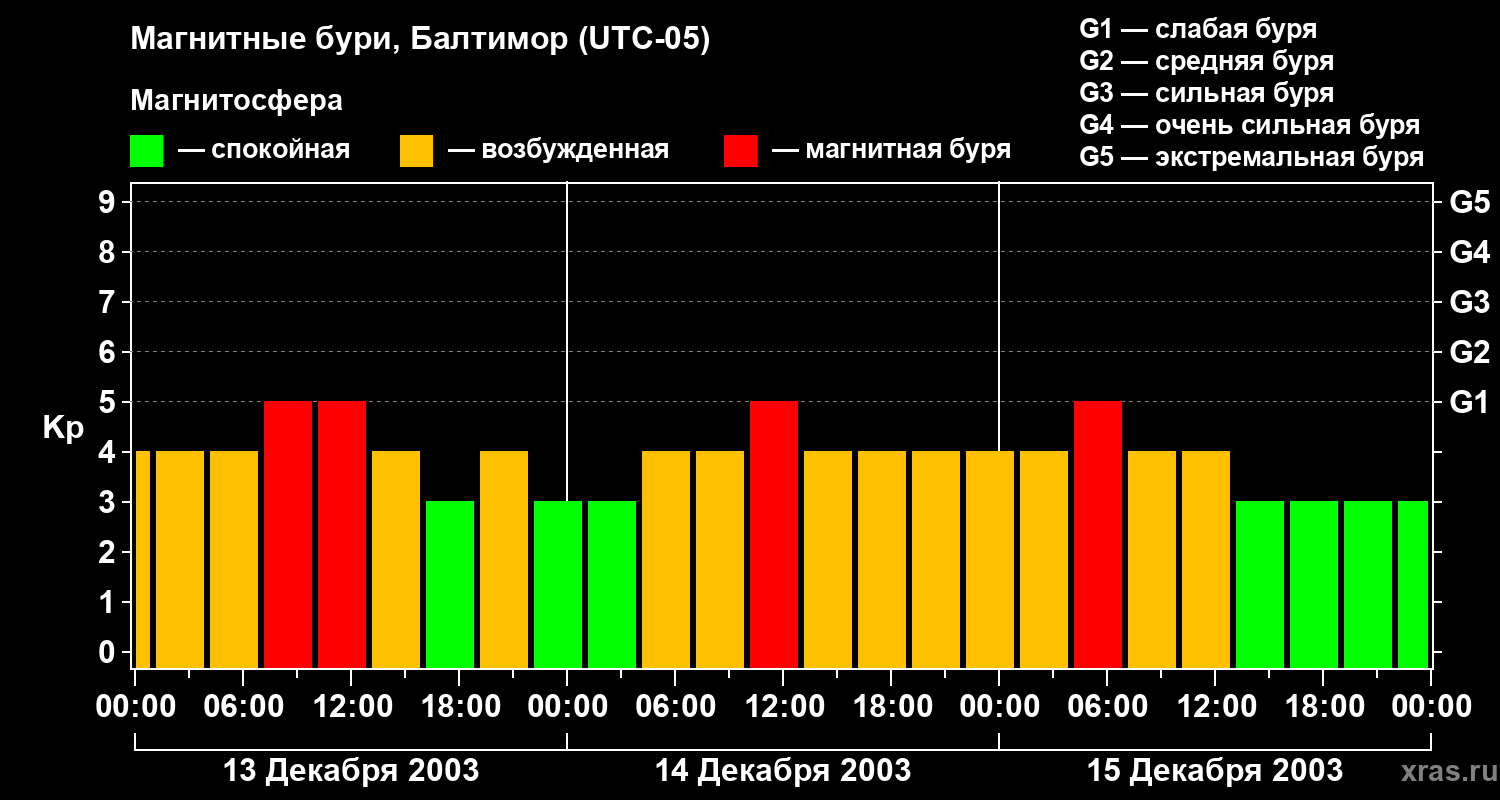Click the — возбужденная legend label
Image resolution: width=1500 pixels, height=800 pixels.
(558, 150)
